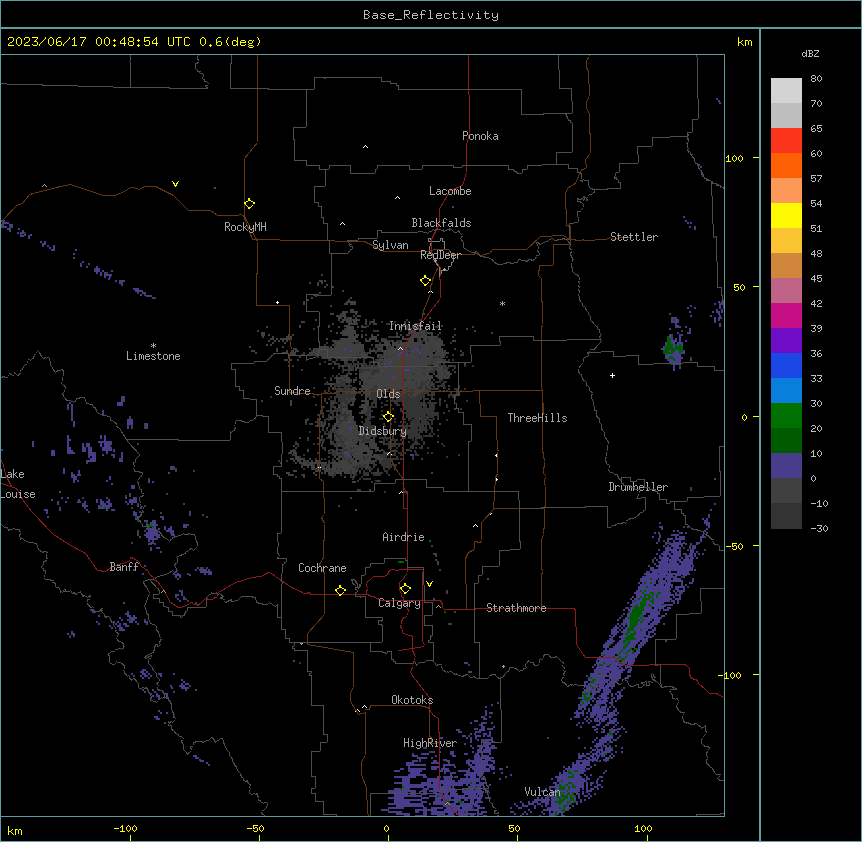Select the Innisfail label
Viewport: 862px width, 842px height.
point(415,326)
